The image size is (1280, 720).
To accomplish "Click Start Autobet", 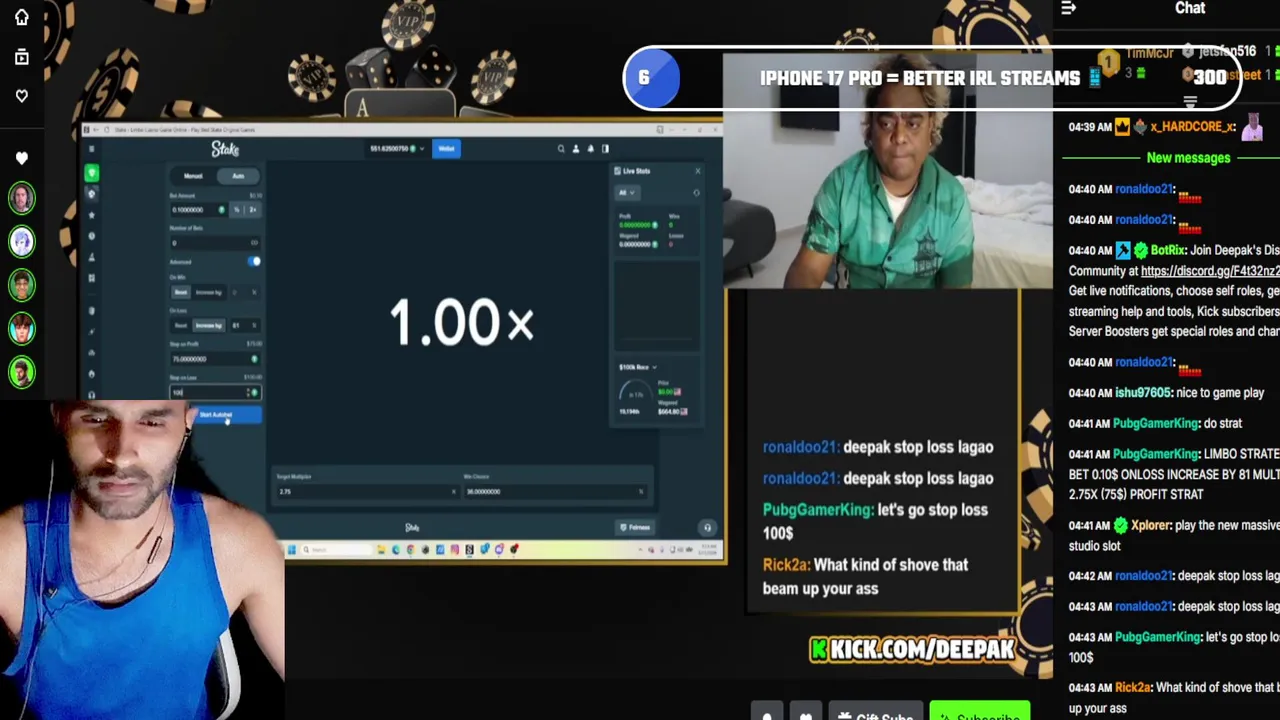I will point(215,415).
